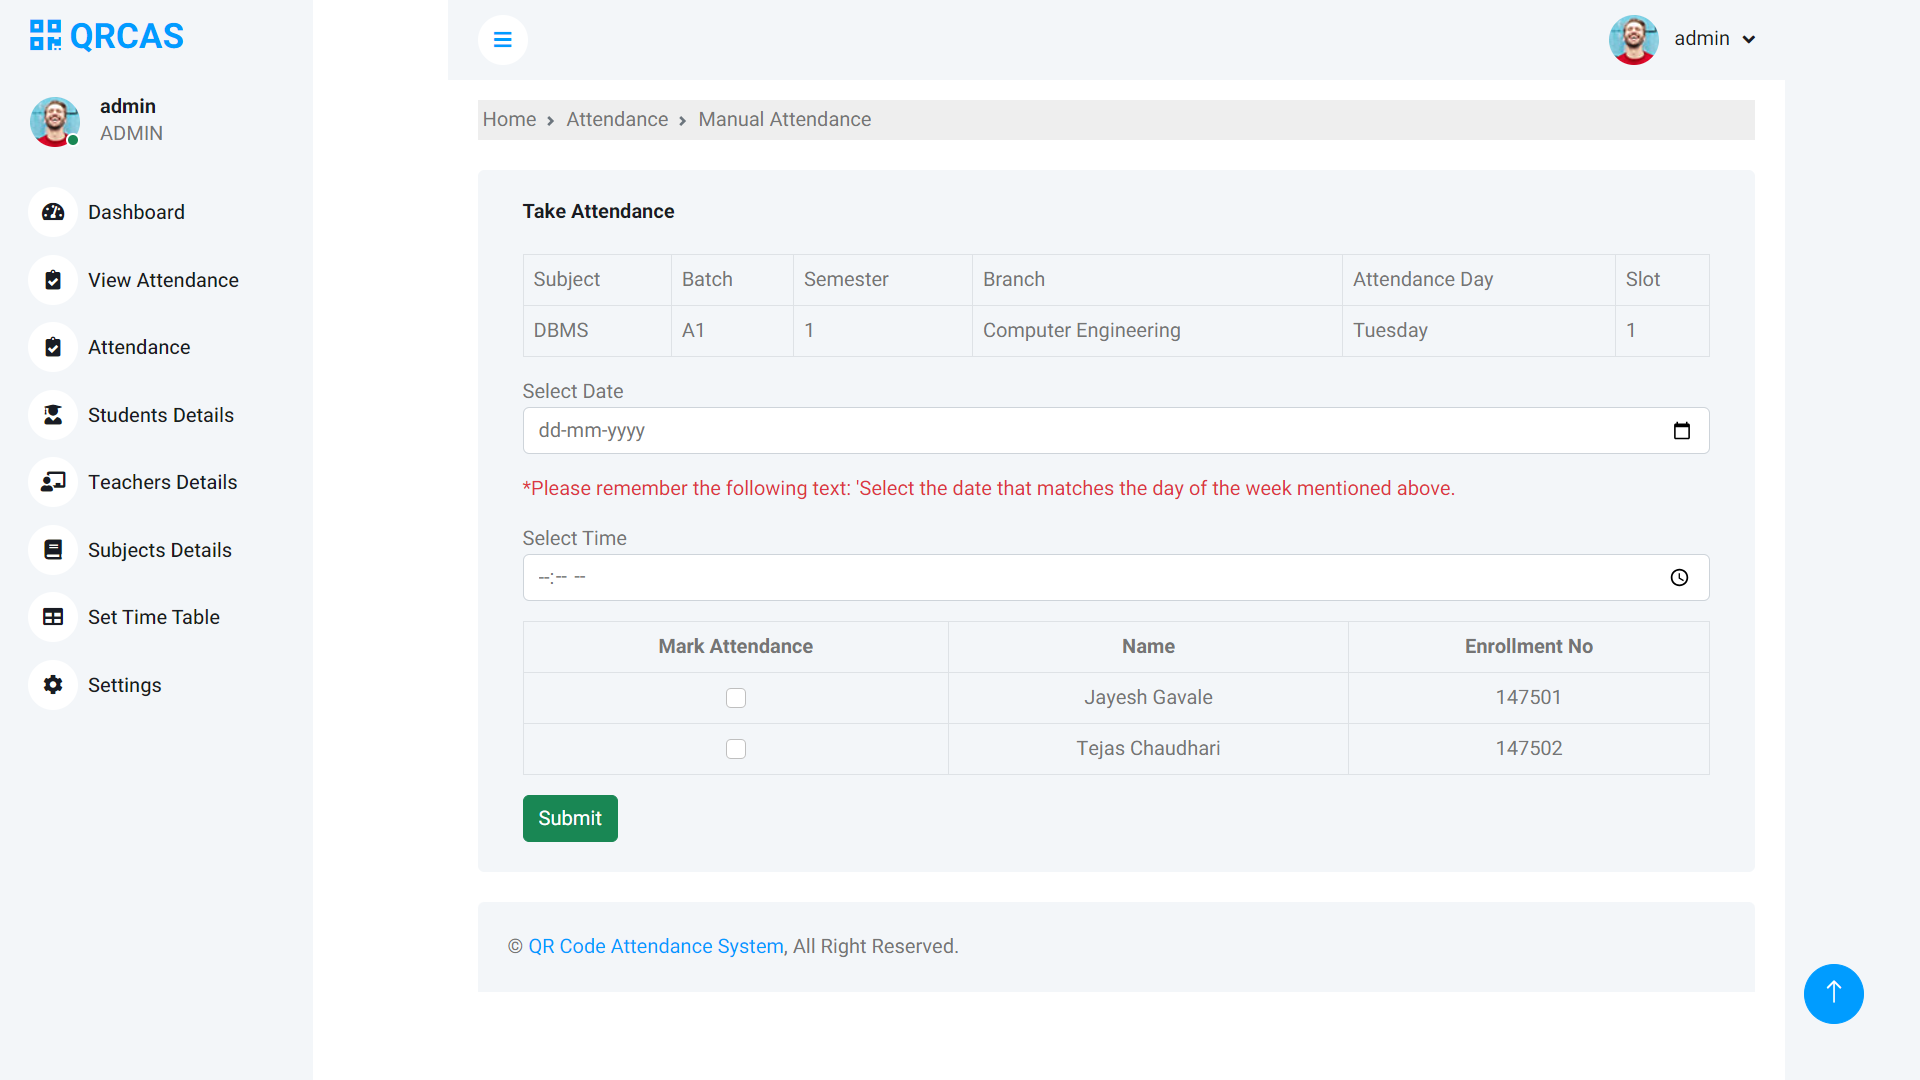Viewport: 1920px width, 1080px height.
Task: Click the Settings gear icon
Action: click(53, 685)
